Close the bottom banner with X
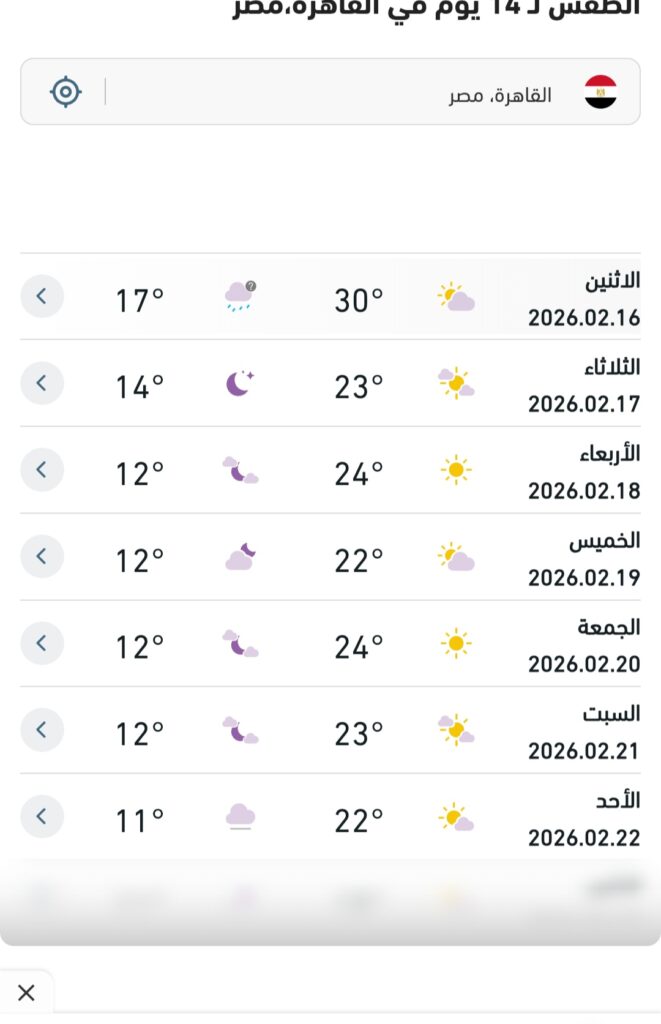The width and height of the screenshot is (661, 1024). (26, 993)
